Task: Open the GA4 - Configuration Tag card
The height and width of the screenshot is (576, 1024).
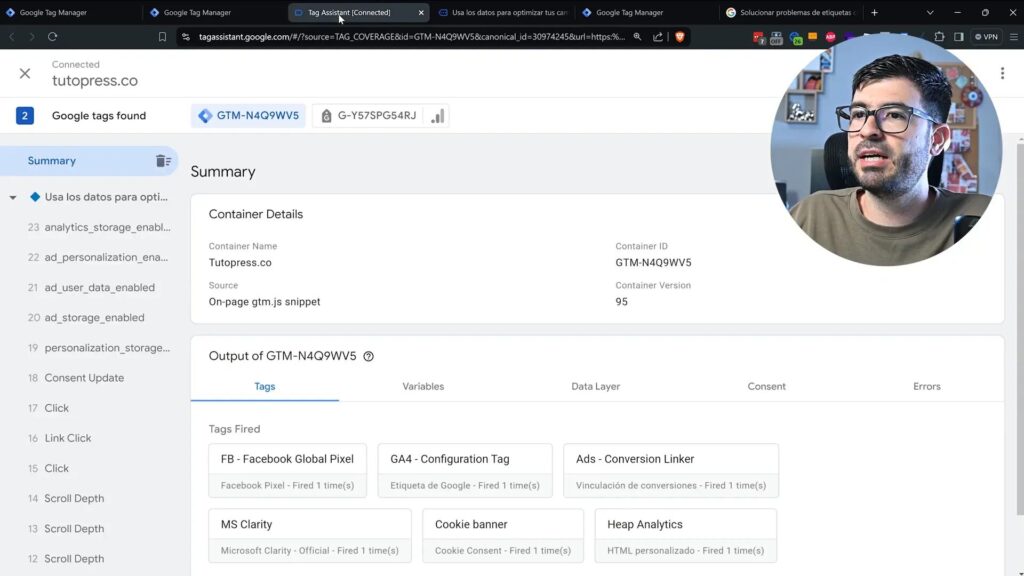Action: [x=465, y=471]
